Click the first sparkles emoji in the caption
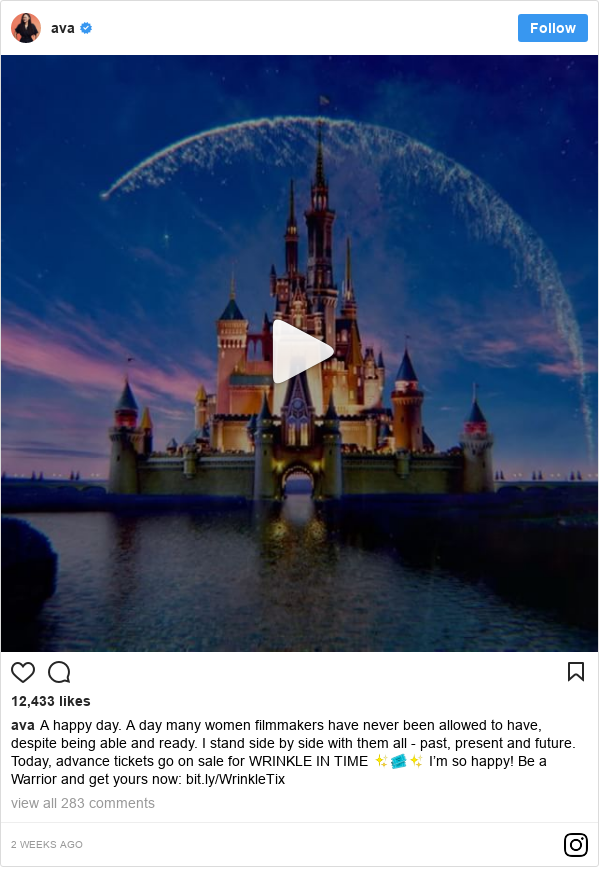 tap(382, 761)
